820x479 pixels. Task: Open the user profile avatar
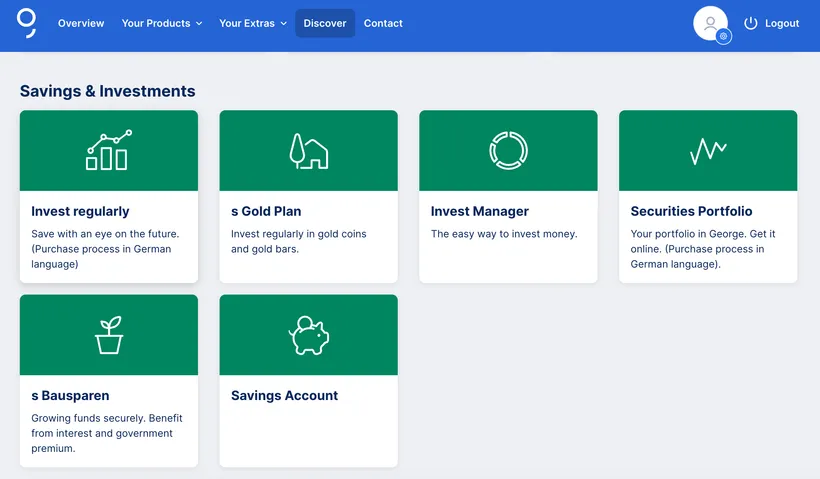710,23
